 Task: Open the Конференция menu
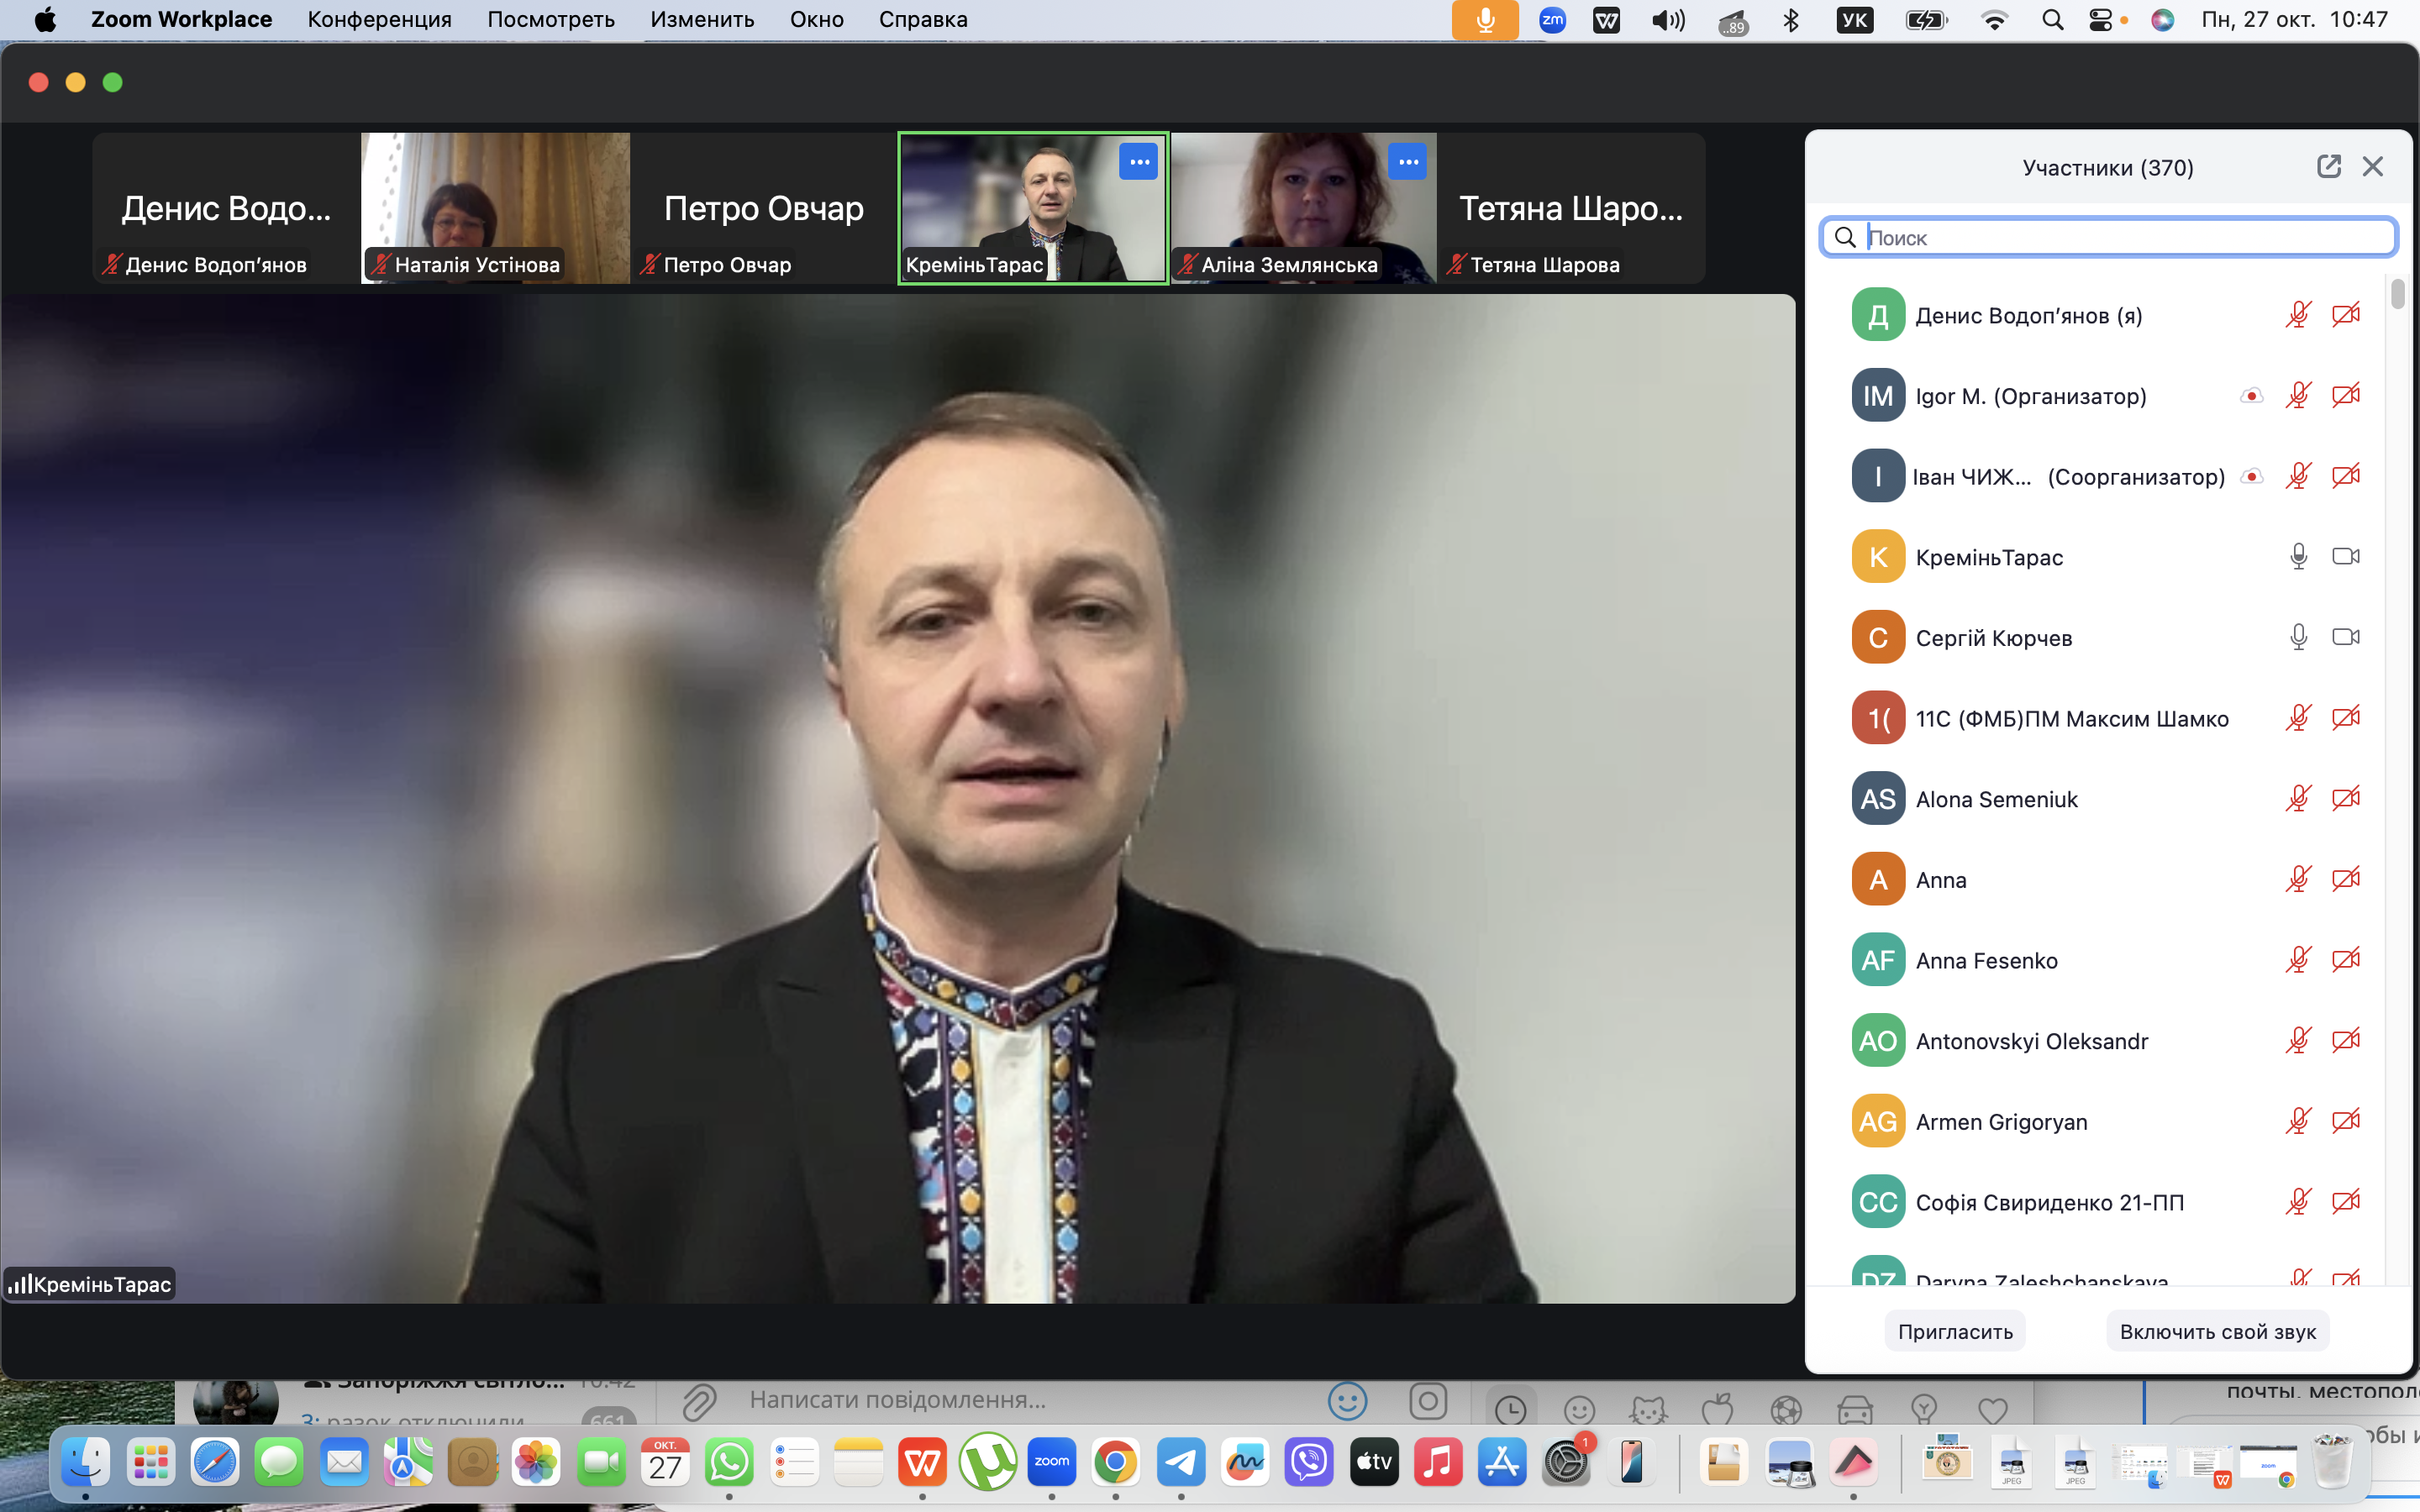pyautogui.click(x=379, y=19)
